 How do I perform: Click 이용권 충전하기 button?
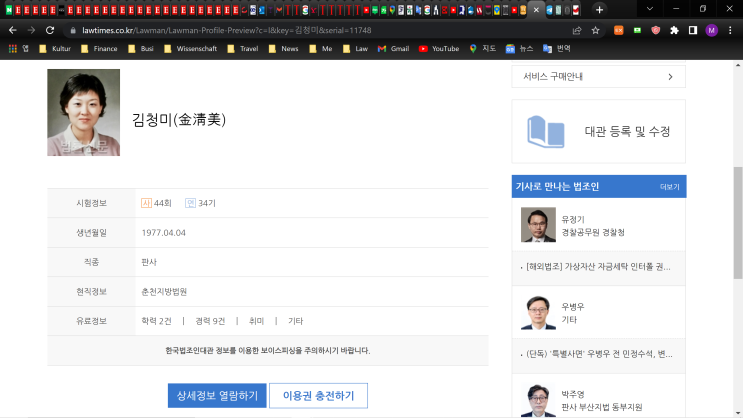pos(318,396)
